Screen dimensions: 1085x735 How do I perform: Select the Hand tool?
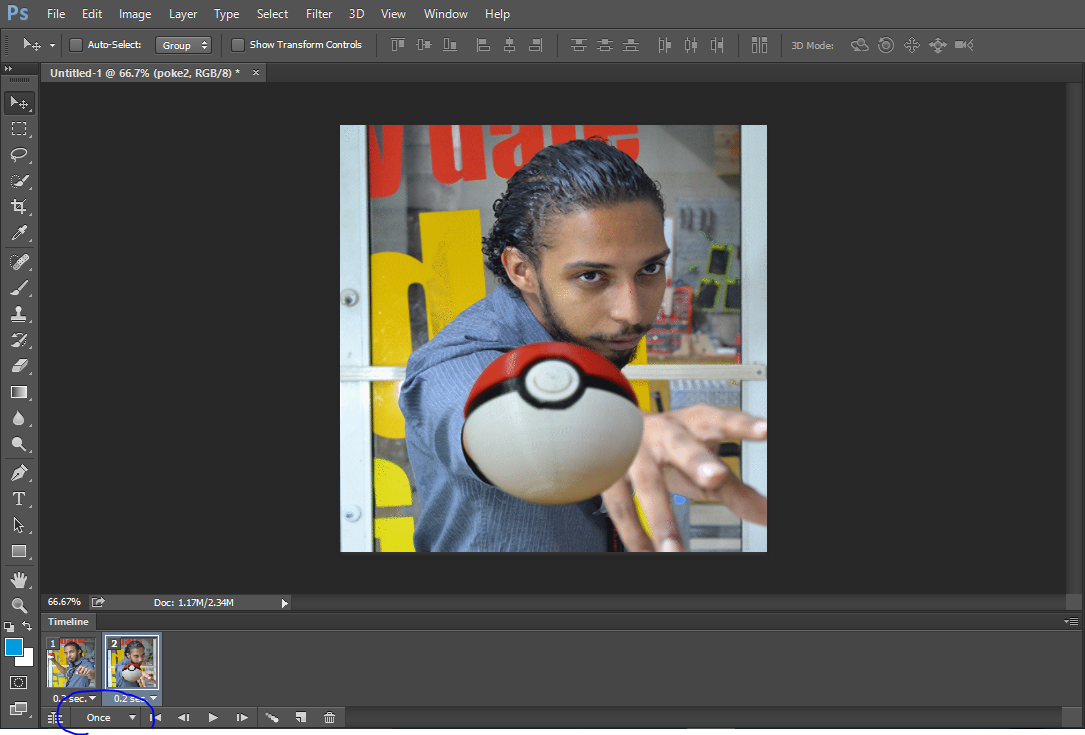click(x=19, y=579)
